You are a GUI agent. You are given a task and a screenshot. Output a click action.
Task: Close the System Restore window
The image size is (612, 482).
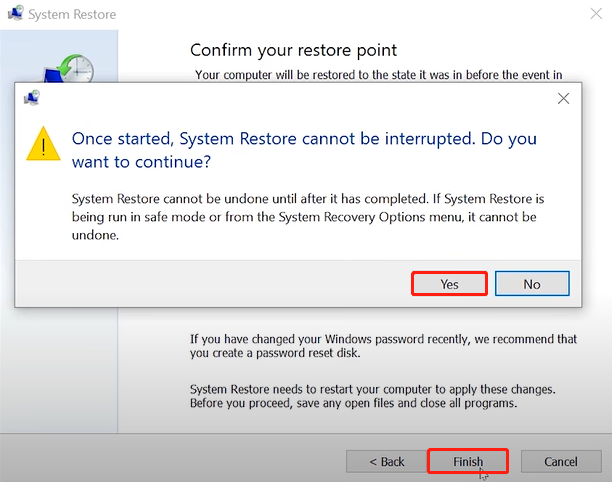pos(596,14)
